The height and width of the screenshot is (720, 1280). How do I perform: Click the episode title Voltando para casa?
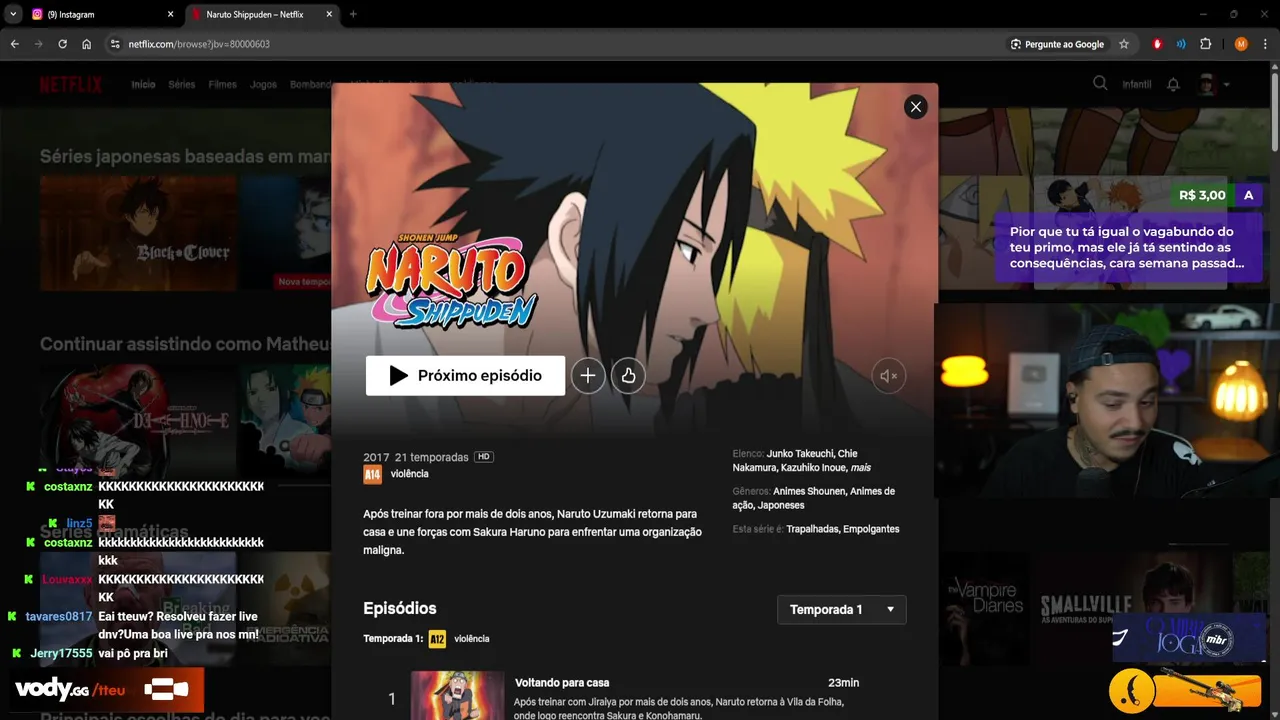click(x=562, y=683)
